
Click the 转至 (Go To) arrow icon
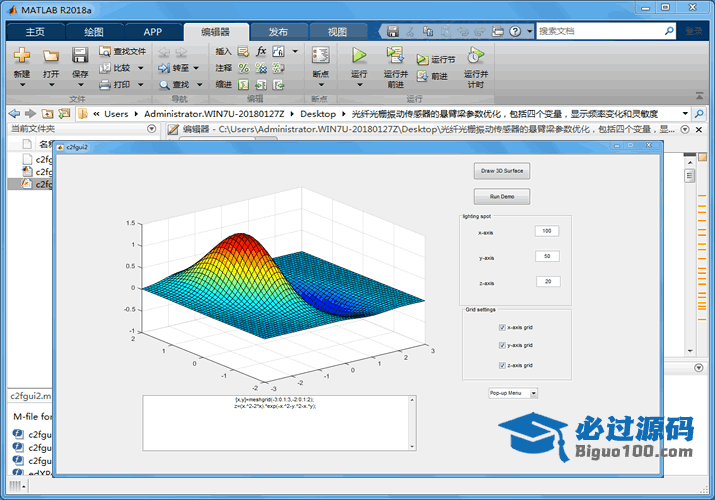(x=164, y=68)
